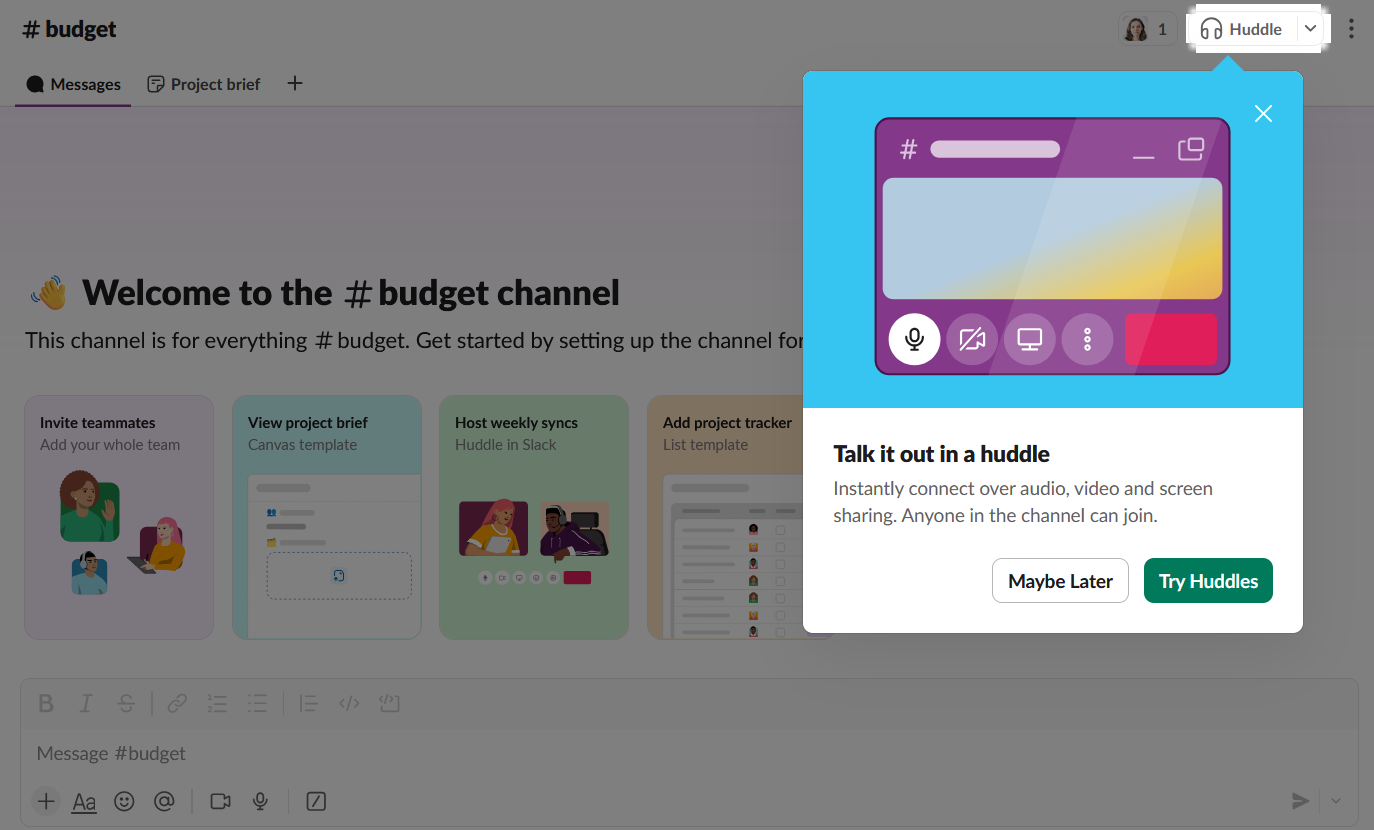Open the attachments plus menu

click(45, 801)
